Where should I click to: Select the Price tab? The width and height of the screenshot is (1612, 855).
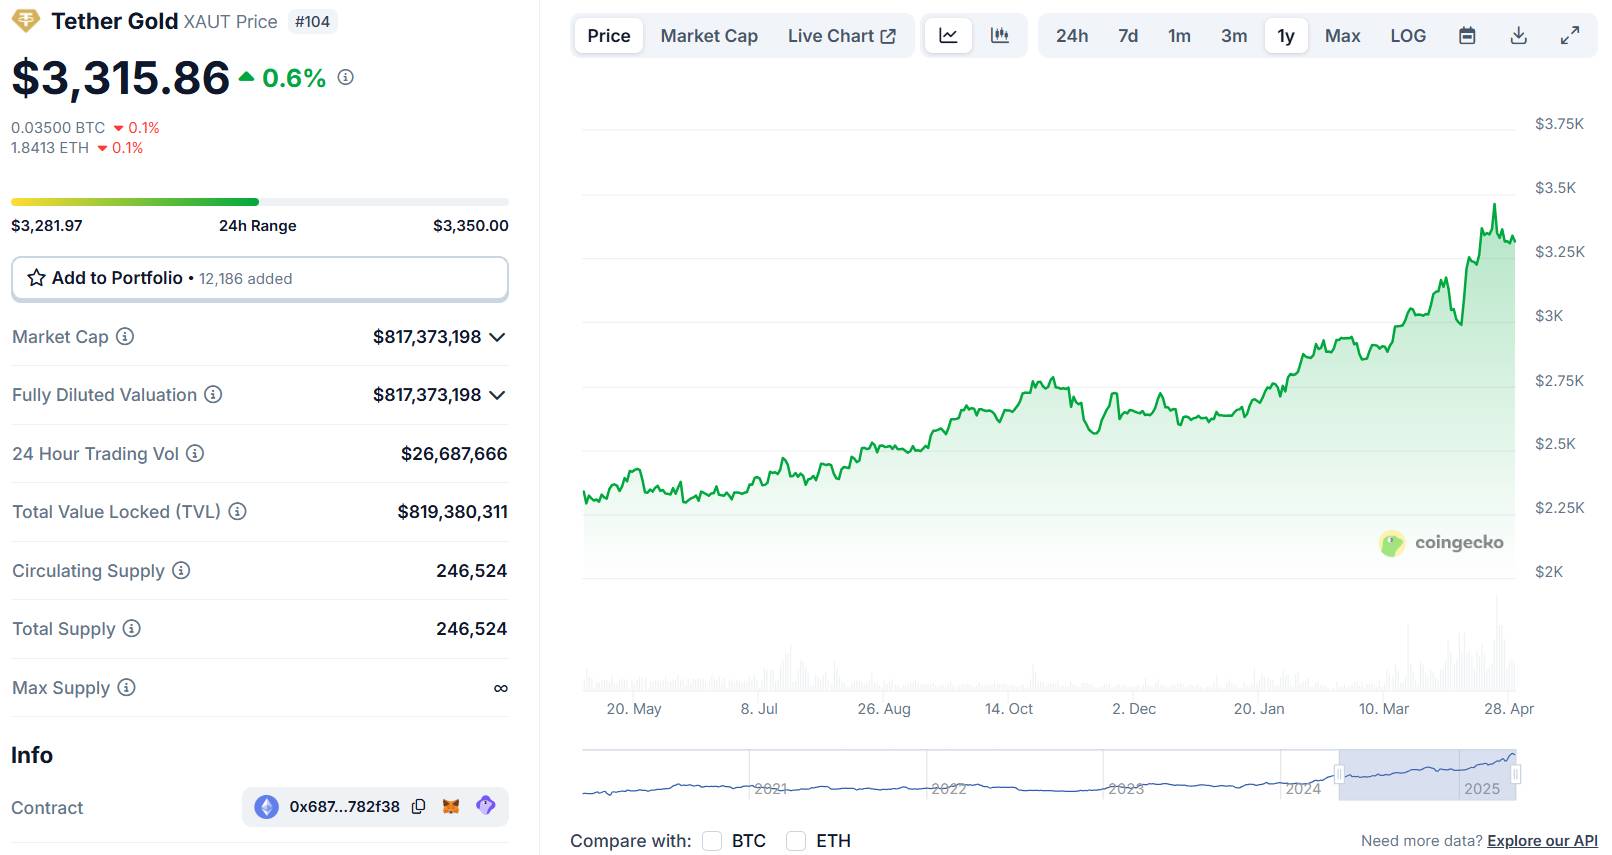click(609, 36)
